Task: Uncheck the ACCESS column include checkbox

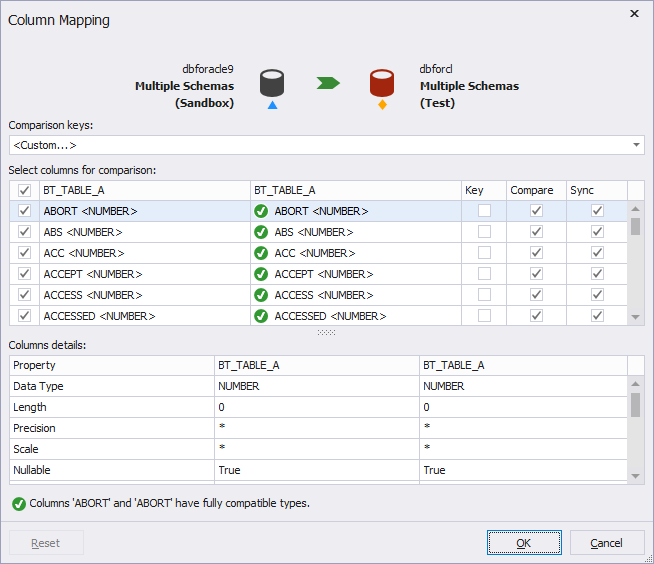Action: [24, 295]
